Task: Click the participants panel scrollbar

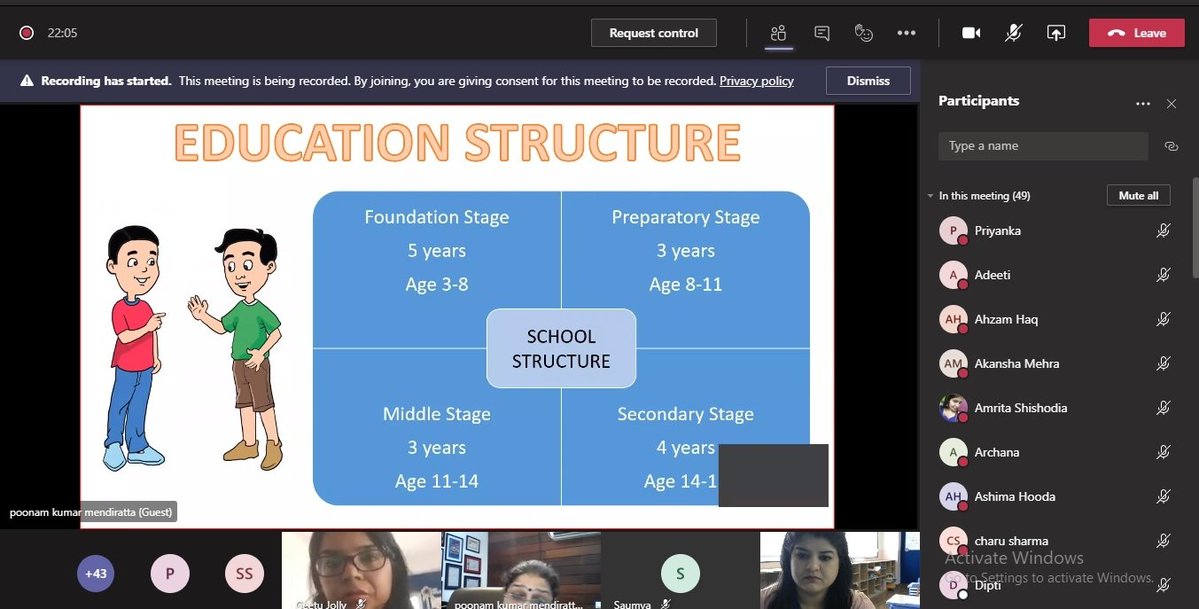Action: [1194, 230]
